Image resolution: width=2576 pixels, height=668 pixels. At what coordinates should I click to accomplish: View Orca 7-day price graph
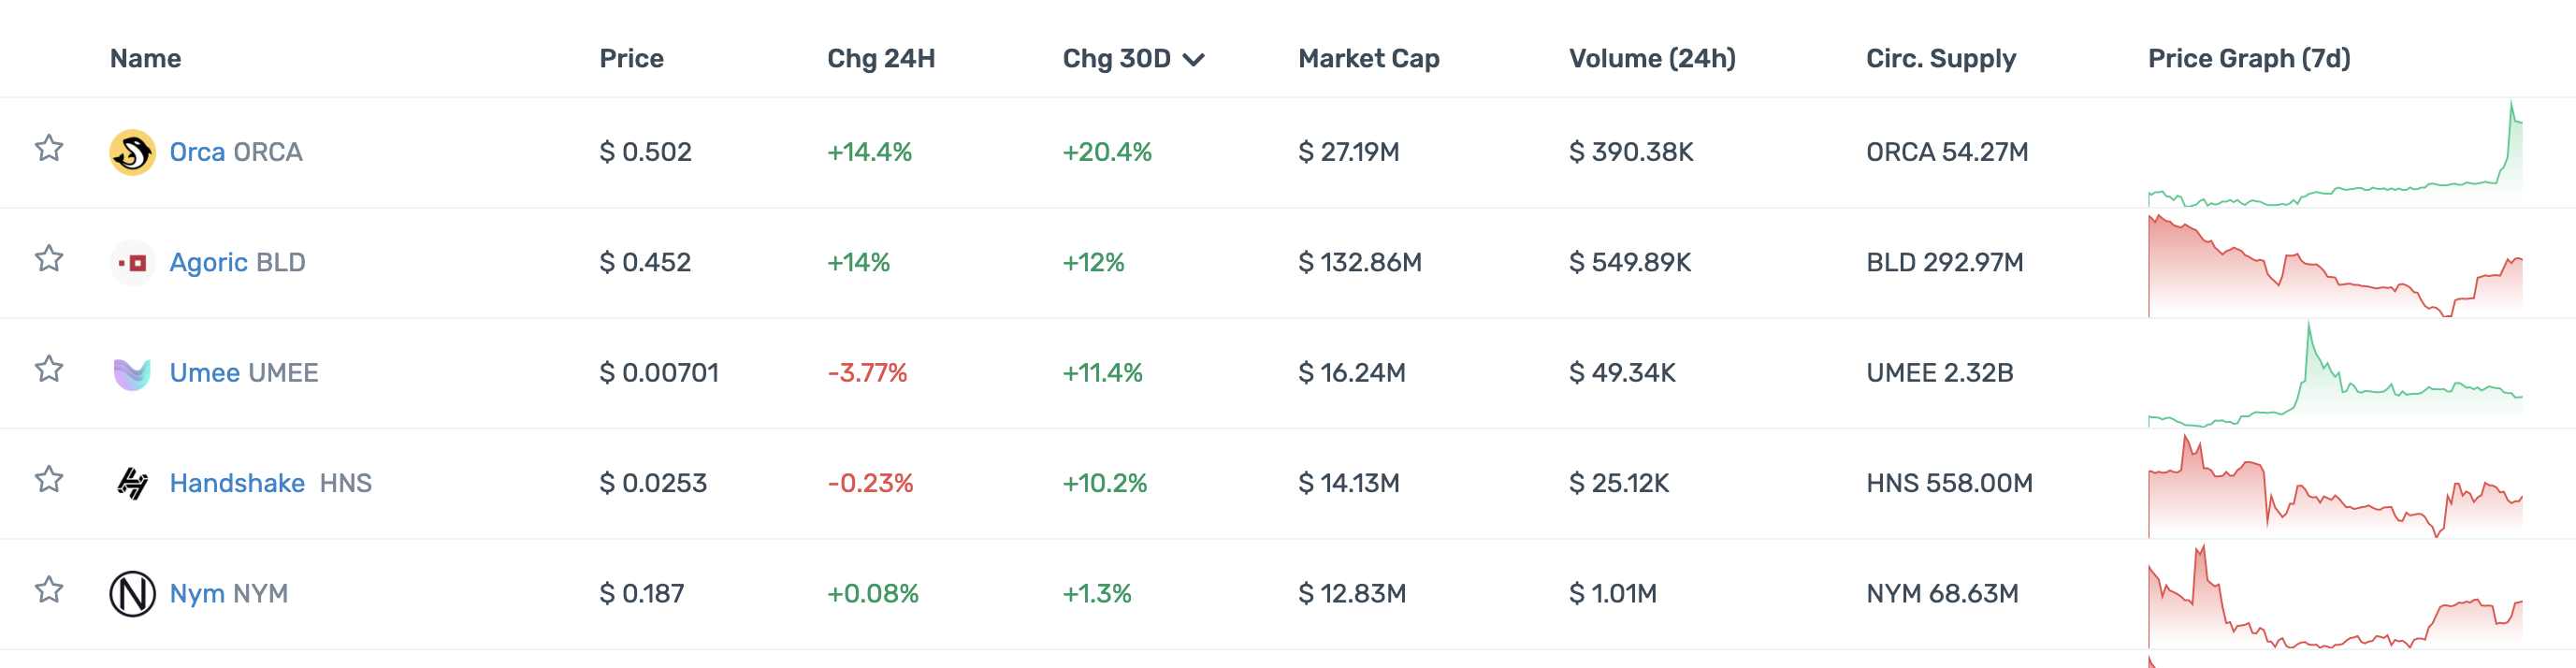(x=2334, y=154)
